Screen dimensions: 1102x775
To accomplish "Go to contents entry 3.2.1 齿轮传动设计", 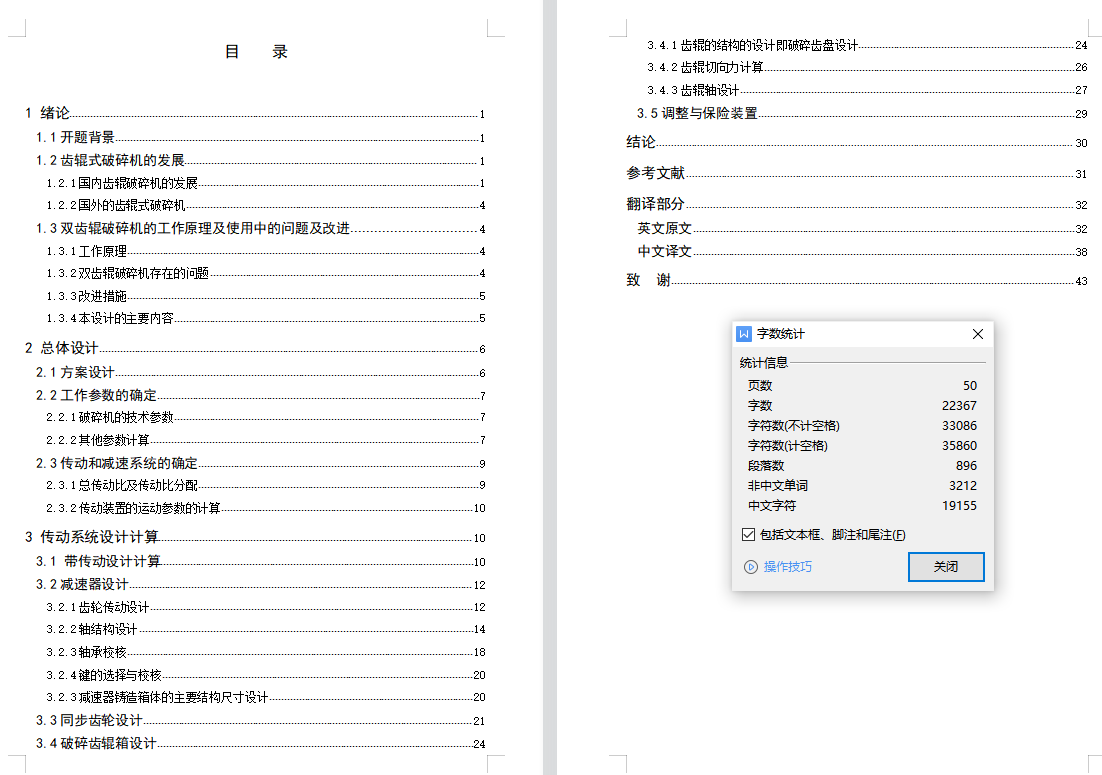I will point(98,607).
